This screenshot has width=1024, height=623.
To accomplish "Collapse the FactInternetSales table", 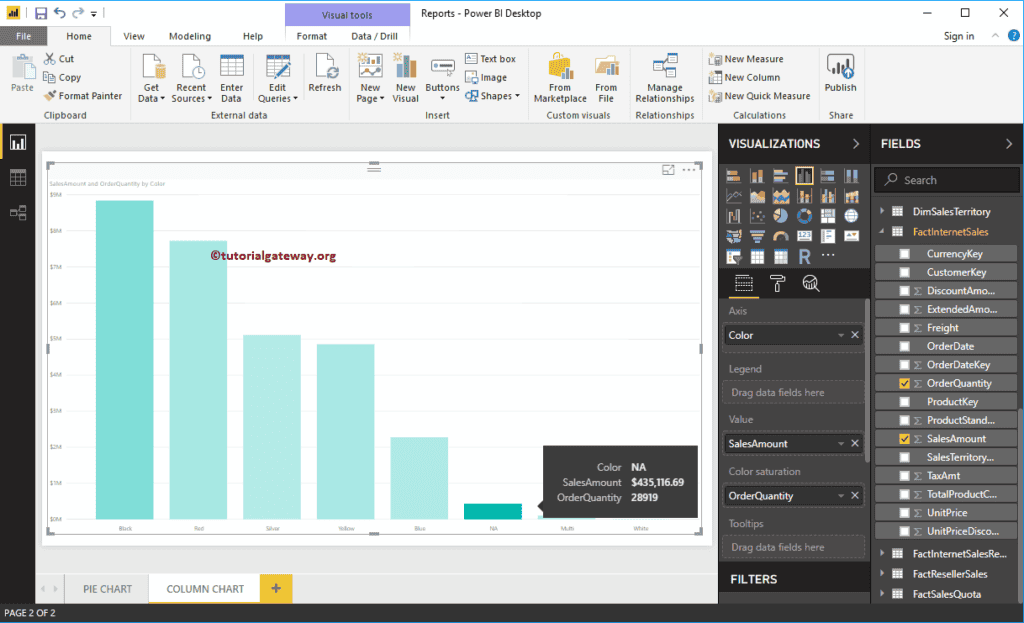I will click(882, 231).
